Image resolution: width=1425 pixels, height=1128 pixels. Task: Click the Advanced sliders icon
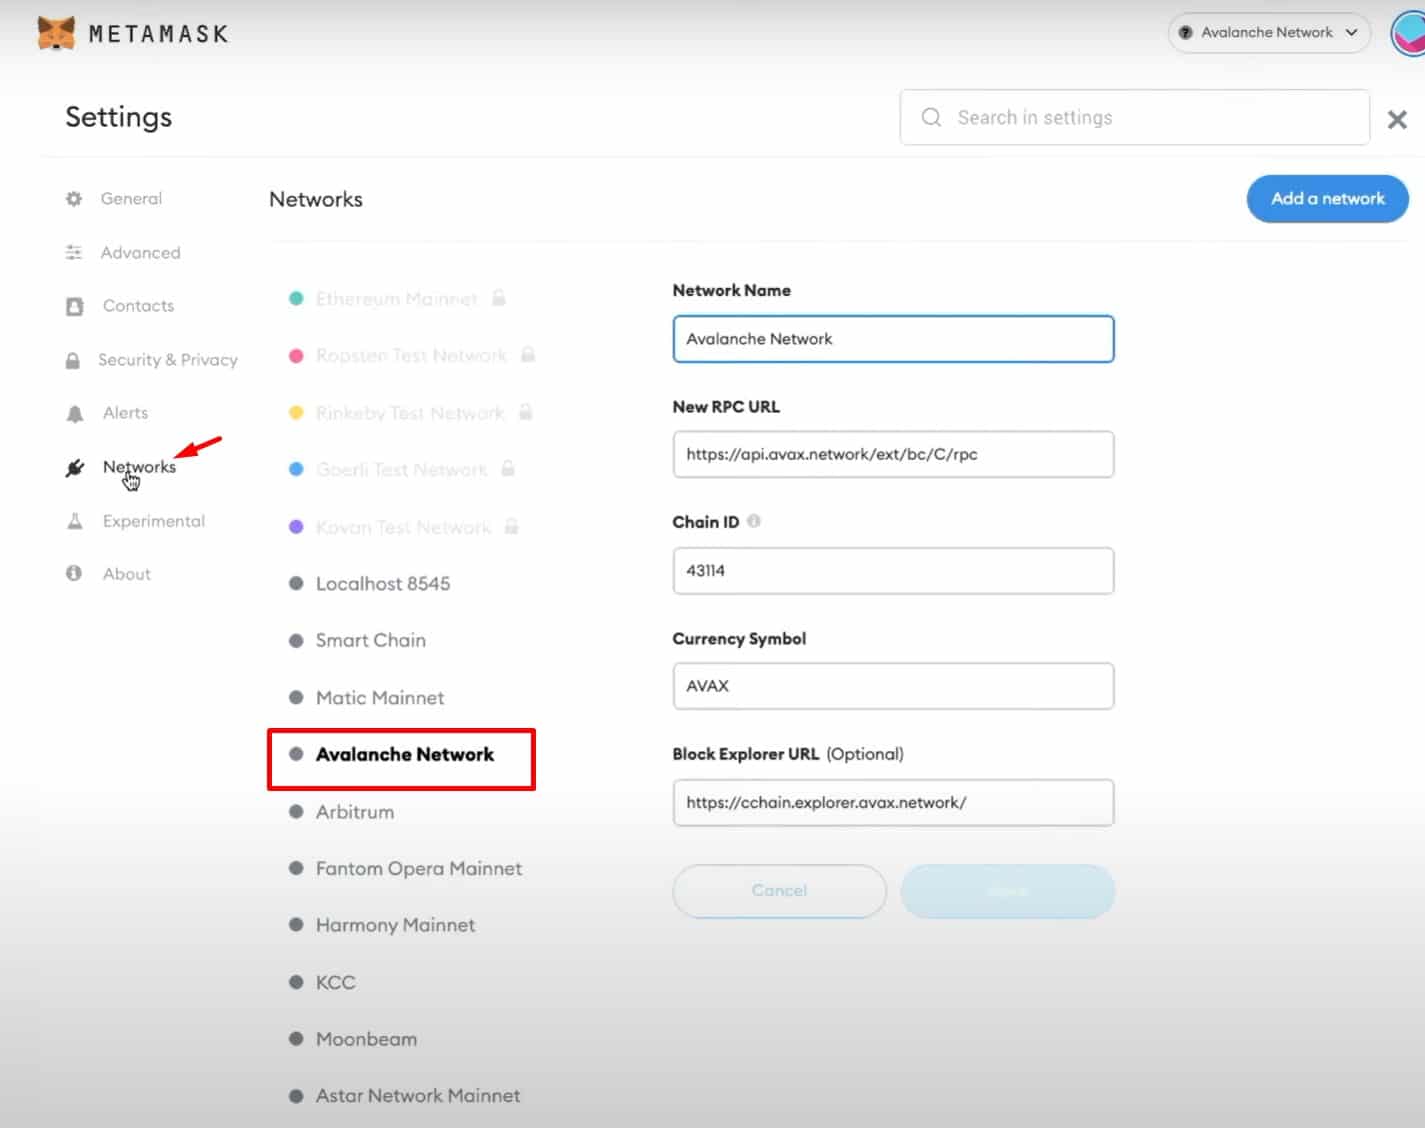pos(74,253)
